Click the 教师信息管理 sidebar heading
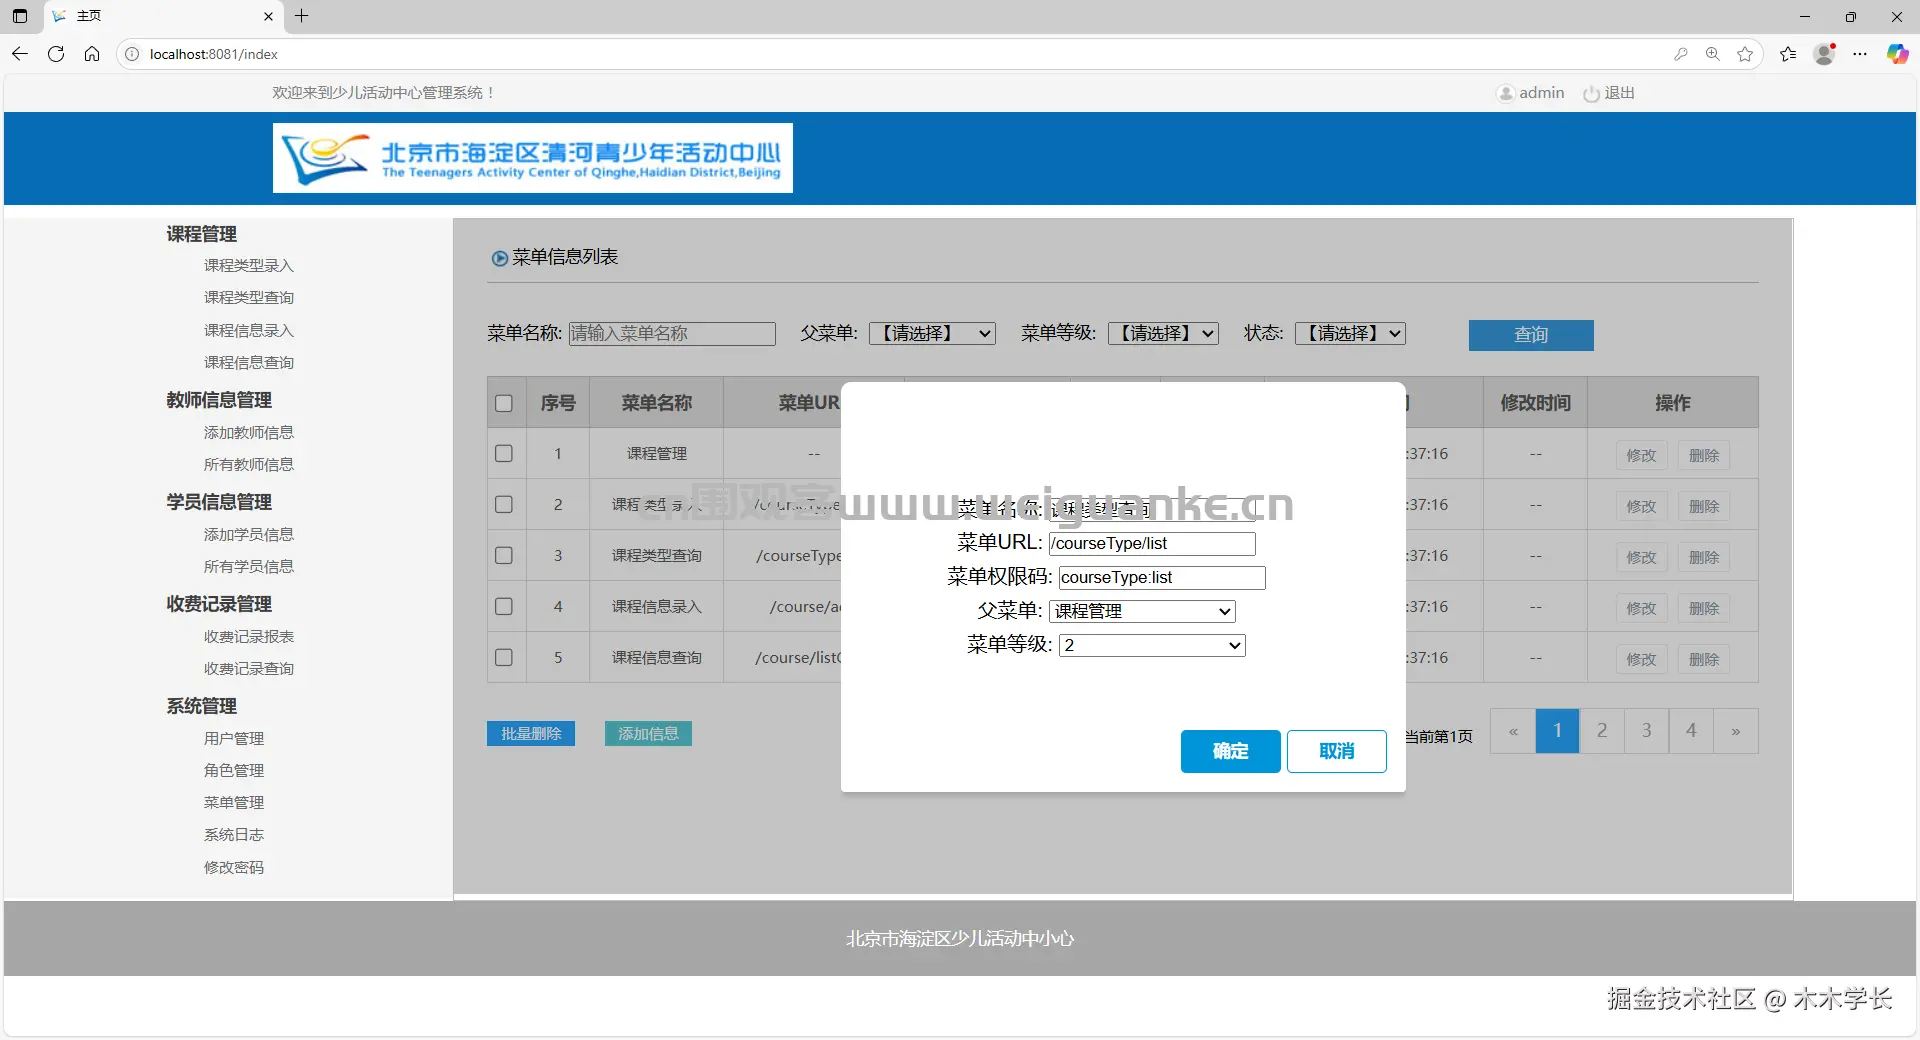Image resolution: width=1920 pixels, height=1040 pixels. pyautogui.click(x=219, y=400)
